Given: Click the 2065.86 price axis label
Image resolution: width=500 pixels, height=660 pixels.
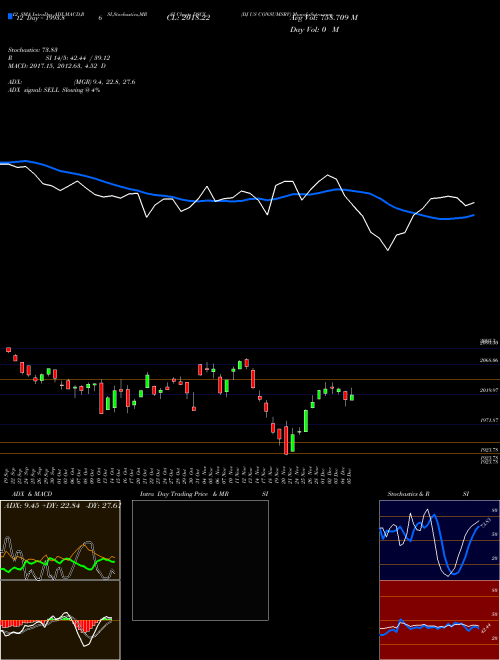Looking at the screenshot, I should tap(489, 360).
